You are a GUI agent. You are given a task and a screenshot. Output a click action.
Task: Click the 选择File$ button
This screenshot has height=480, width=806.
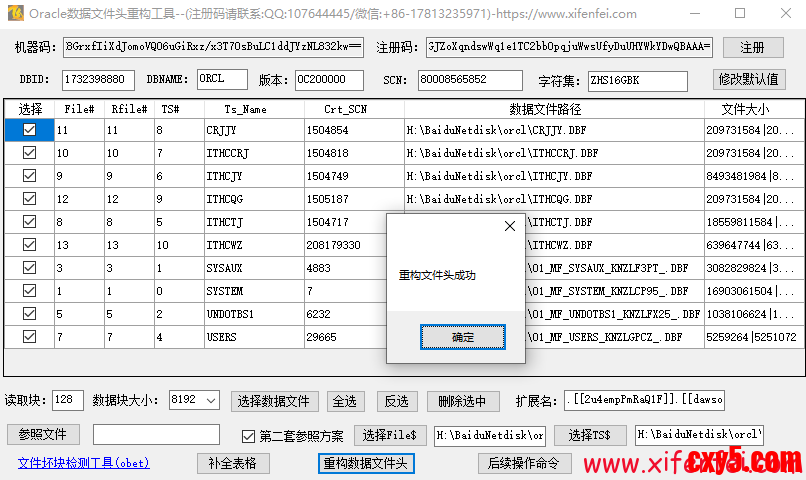pyautogui.click(x=389, y=435)
